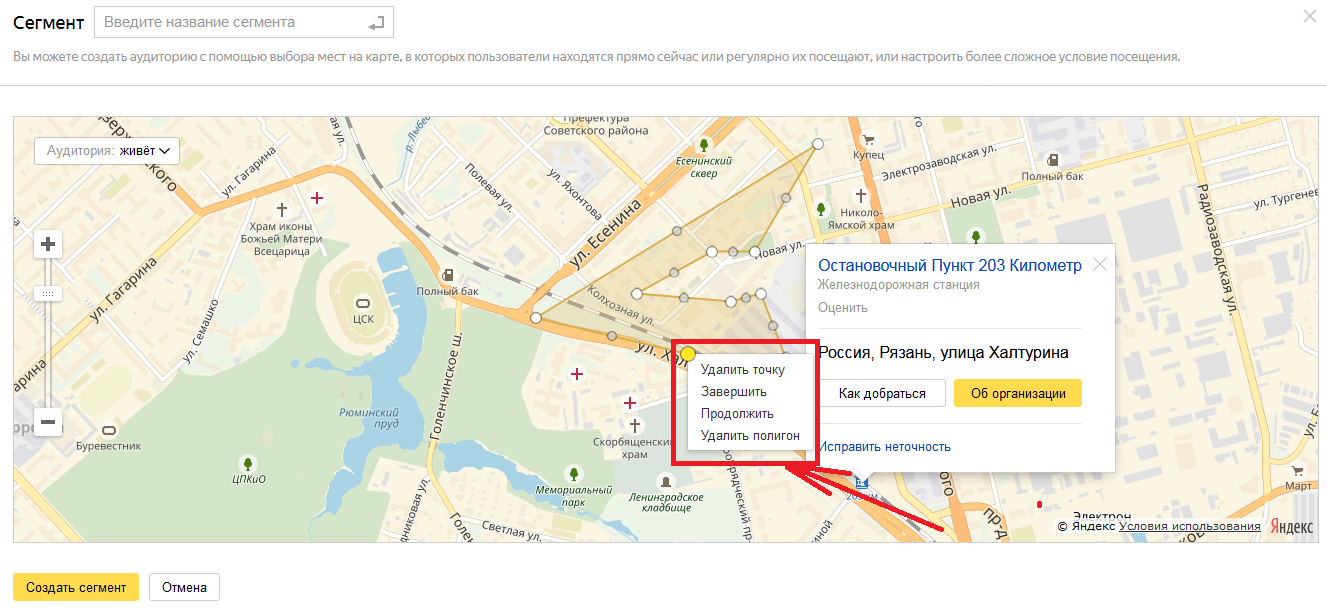Viewport: 1327px width, 613px height.
Task: Choose Удалить полигон from context menu
Action: click(751, 436)
